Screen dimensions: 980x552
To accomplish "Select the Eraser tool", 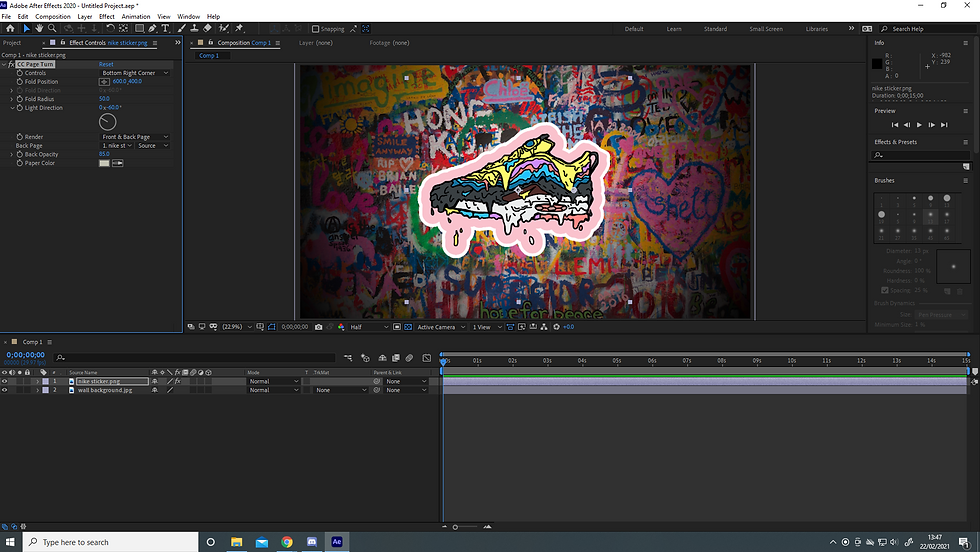I will [x=208, y=28].
